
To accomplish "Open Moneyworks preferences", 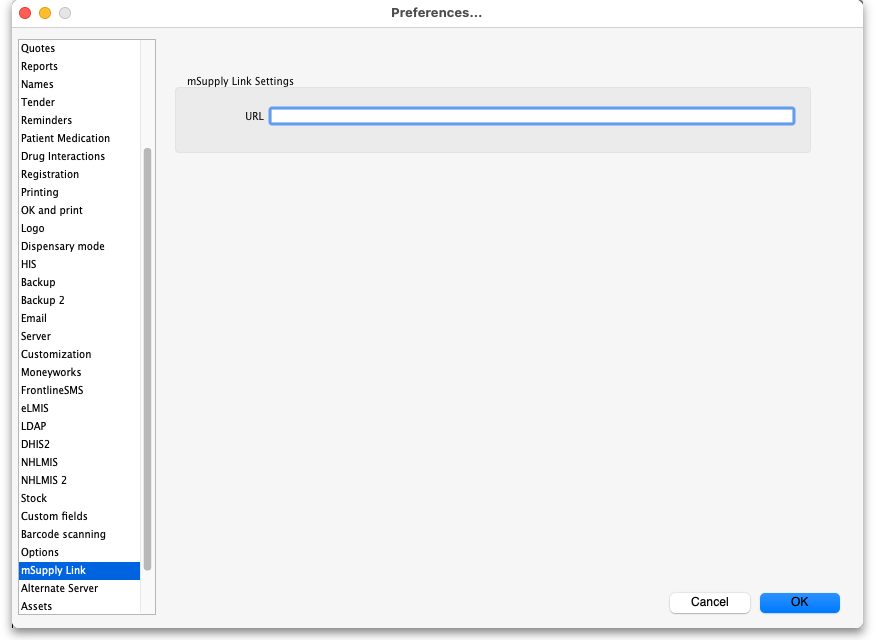I will point(51,372).
